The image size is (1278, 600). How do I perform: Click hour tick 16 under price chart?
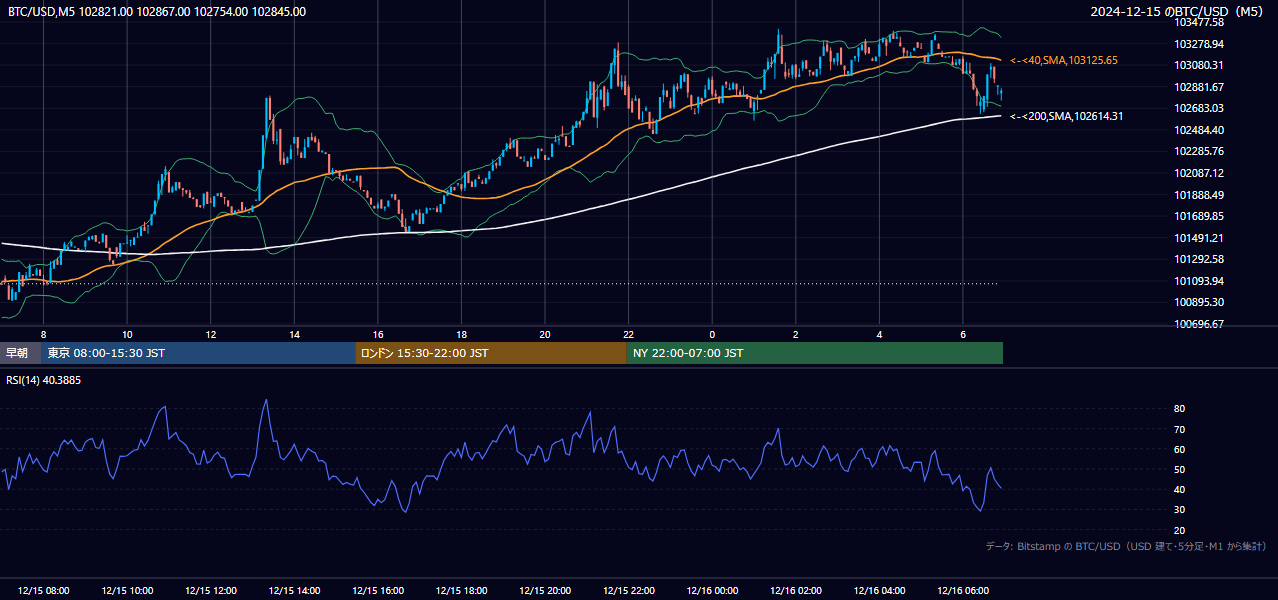pyautogui.click(x=378, y=334)
